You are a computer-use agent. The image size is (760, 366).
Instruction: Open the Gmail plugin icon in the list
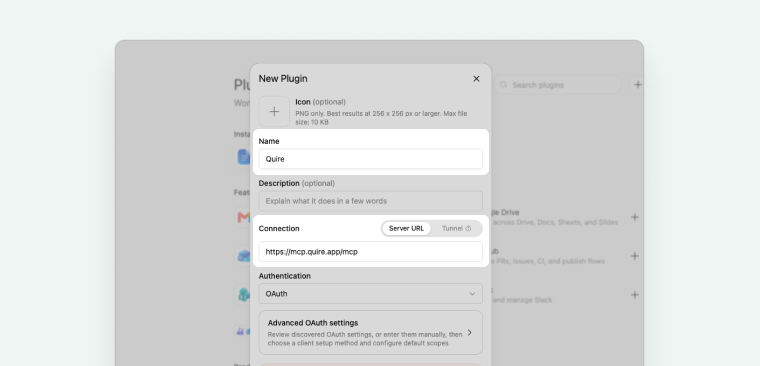tap(243, 217)
